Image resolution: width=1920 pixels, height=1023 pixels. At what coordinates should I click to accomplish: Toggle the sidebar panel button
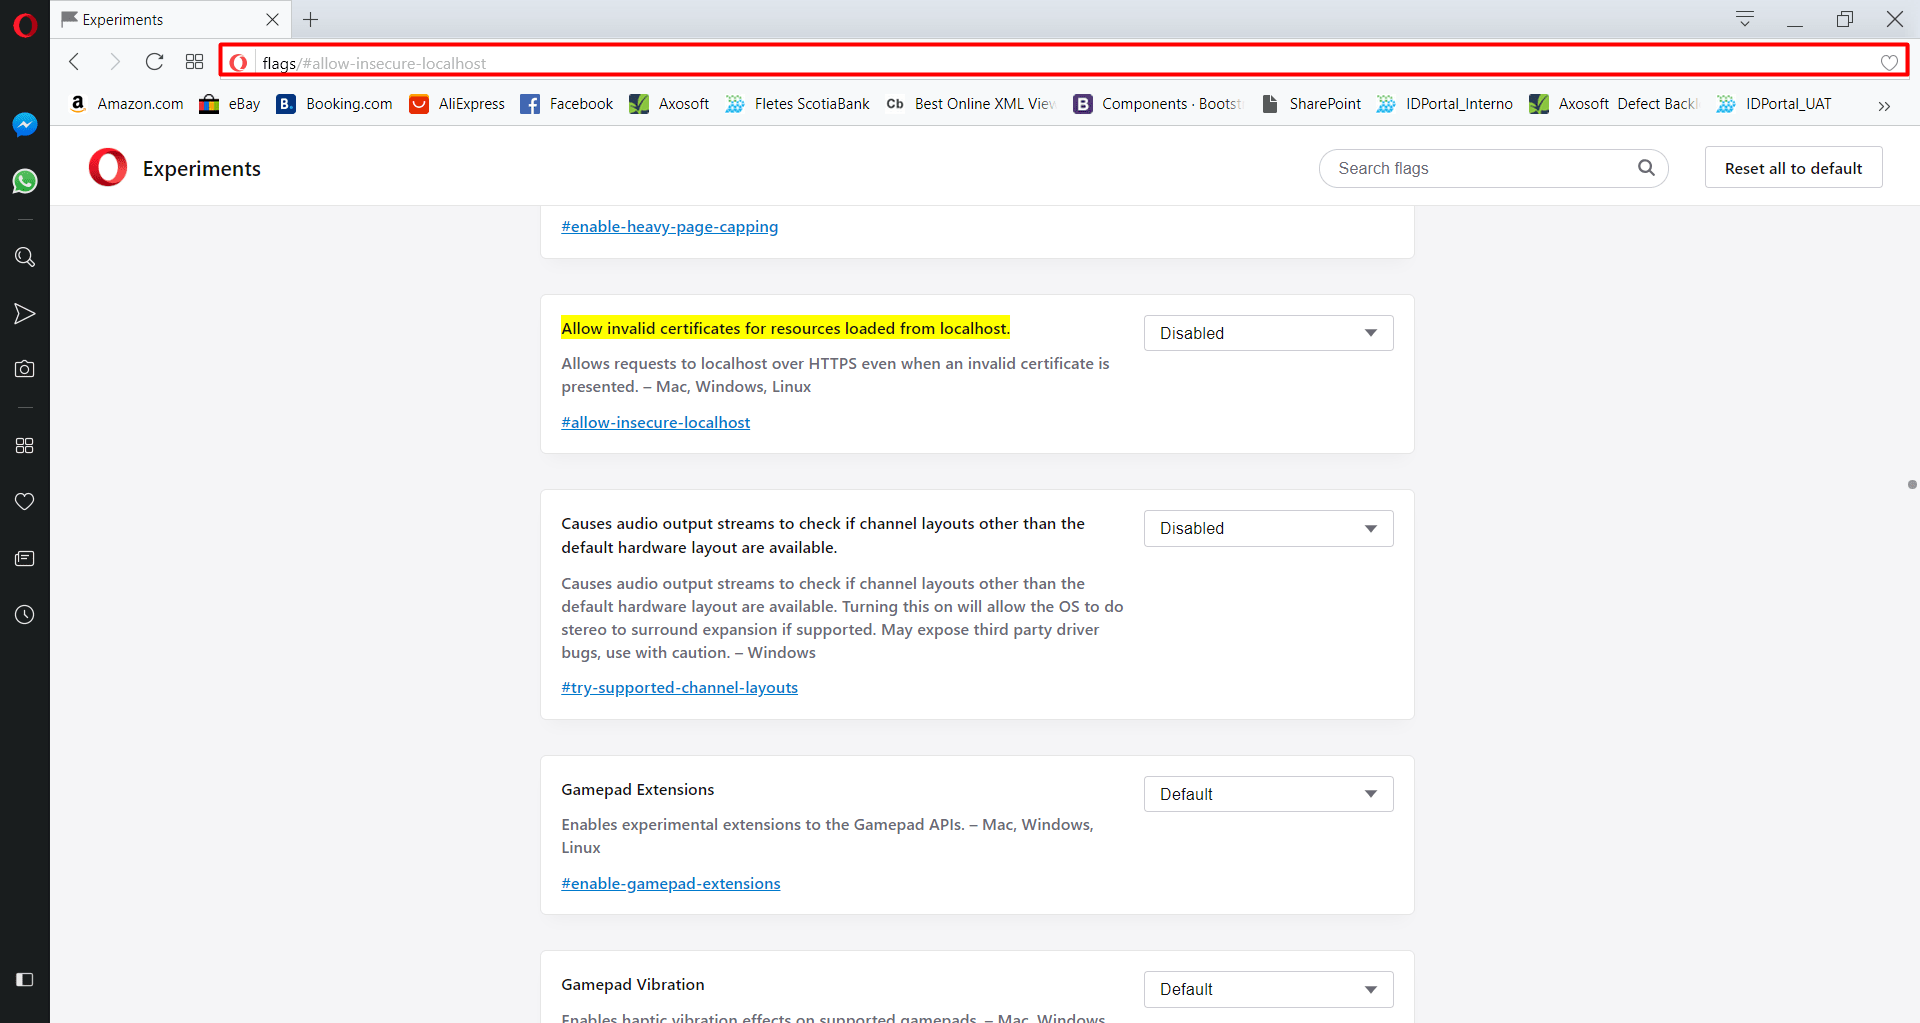(25, 979)
